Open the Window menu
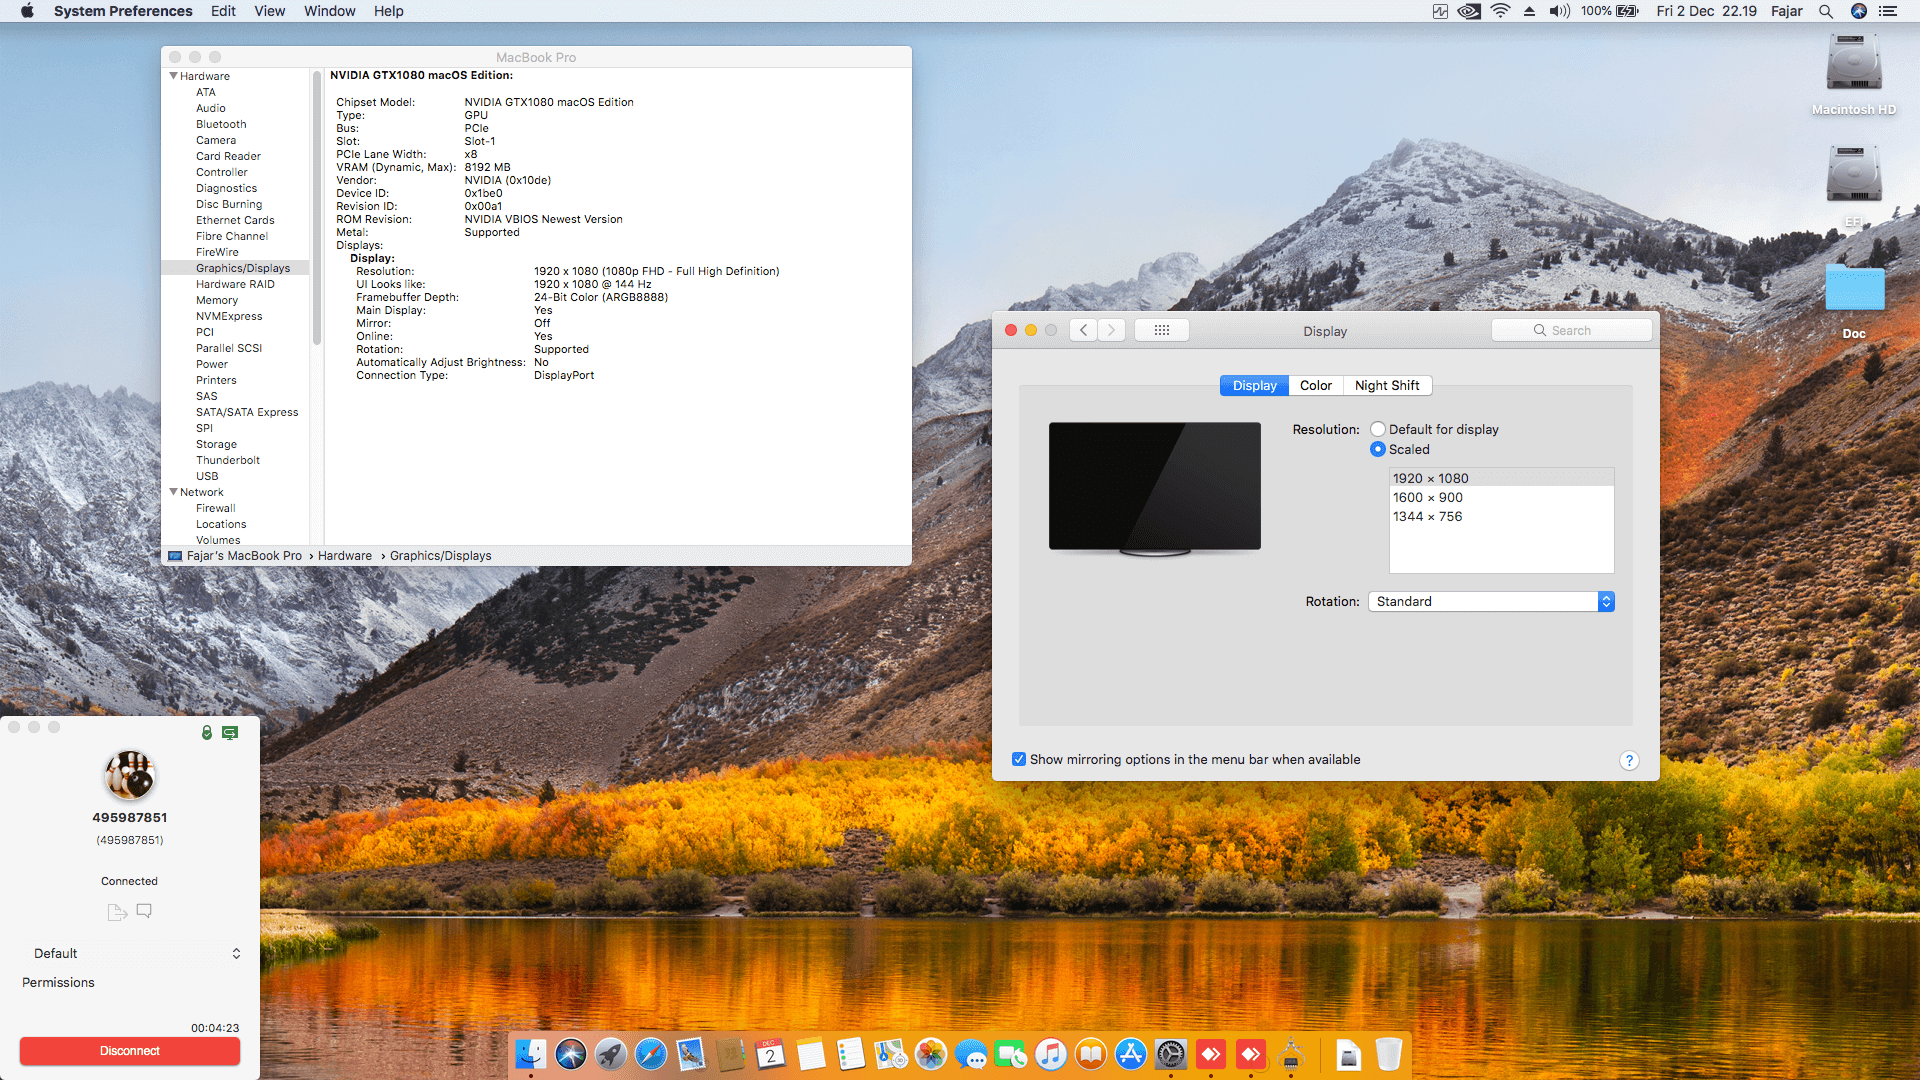This screenshot has width=1920, height=1080. click(x=329, y=11)
